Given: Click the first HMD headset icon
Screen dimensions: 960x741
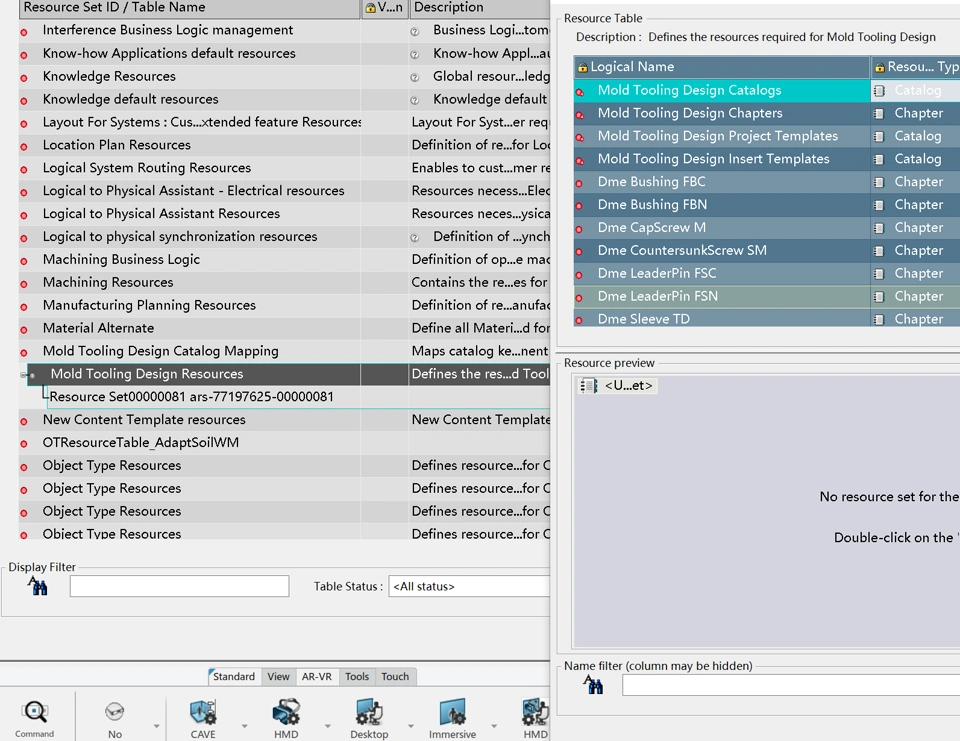Looking at the screenshot, I should pos(286,712).
